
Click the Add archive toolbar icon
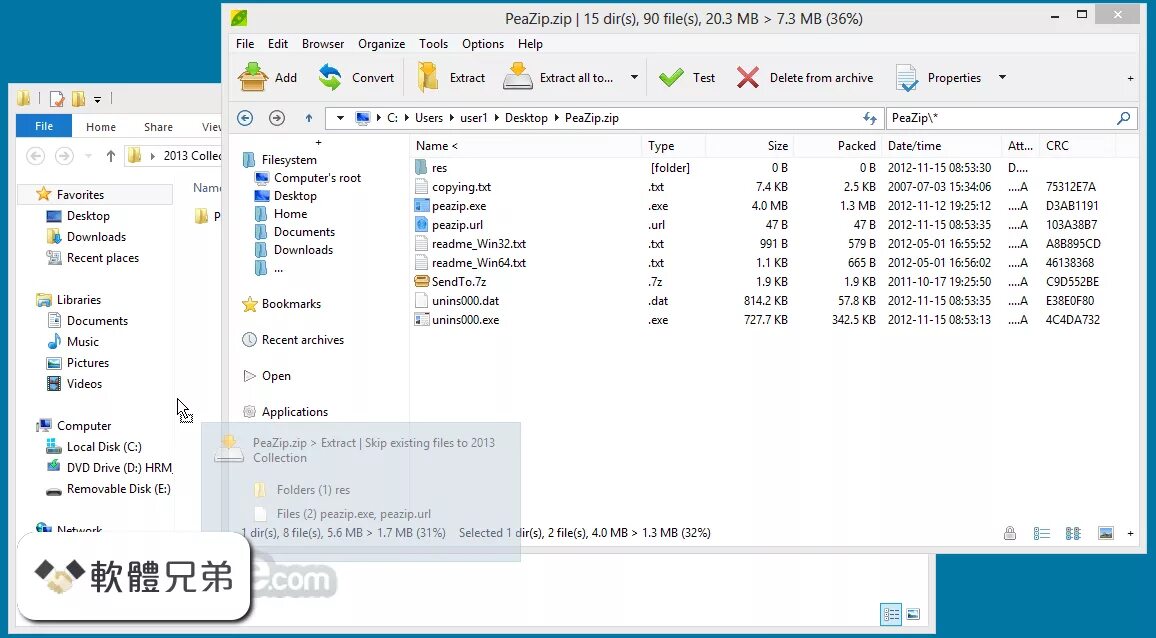(x=253, y=77)
